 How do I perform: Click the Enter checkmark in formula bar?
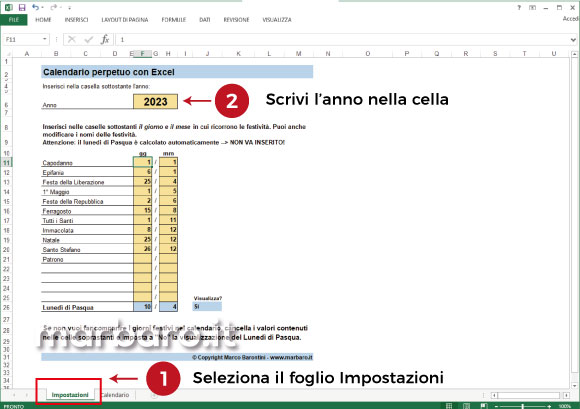point(88,39)
